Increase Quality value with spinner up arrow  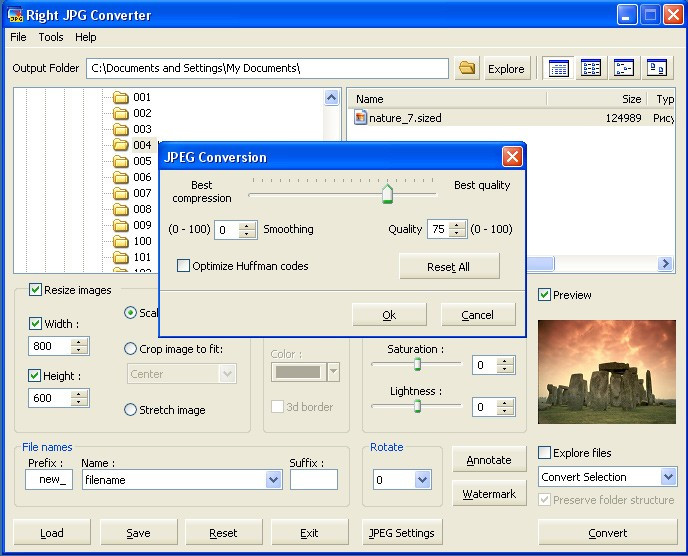pyautogui.click(x=457, y=225)
